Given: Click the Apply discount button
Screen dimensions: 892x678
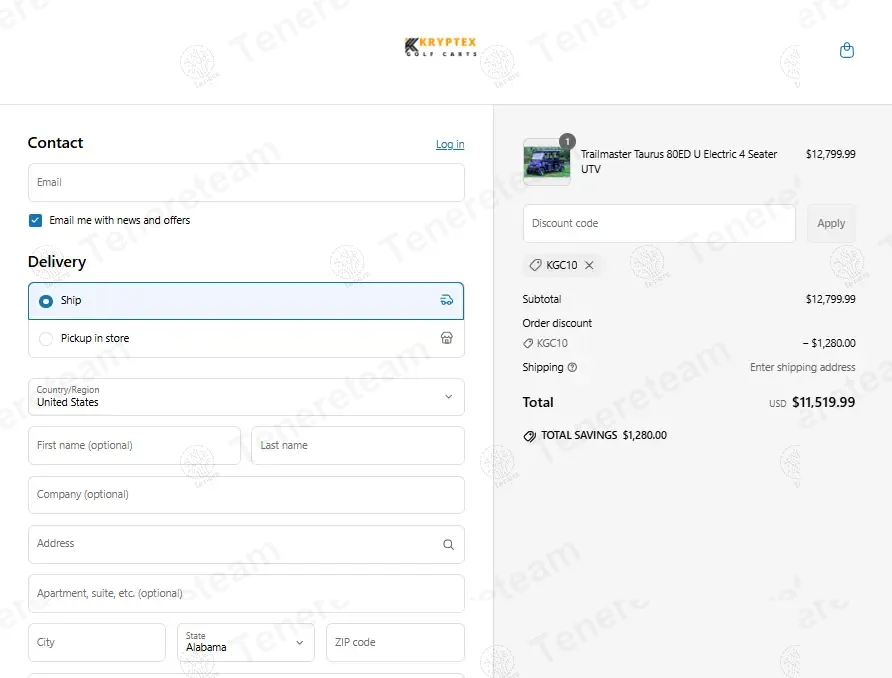Looking at the screenshot, I should 831,224.
